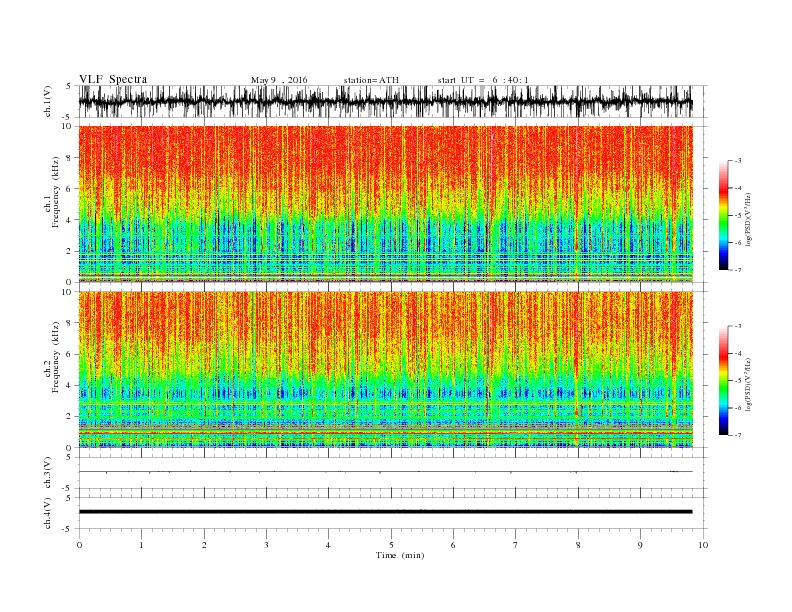
Task: Click the "-3" label on ch.1 color bar
Action: [738, 161]
